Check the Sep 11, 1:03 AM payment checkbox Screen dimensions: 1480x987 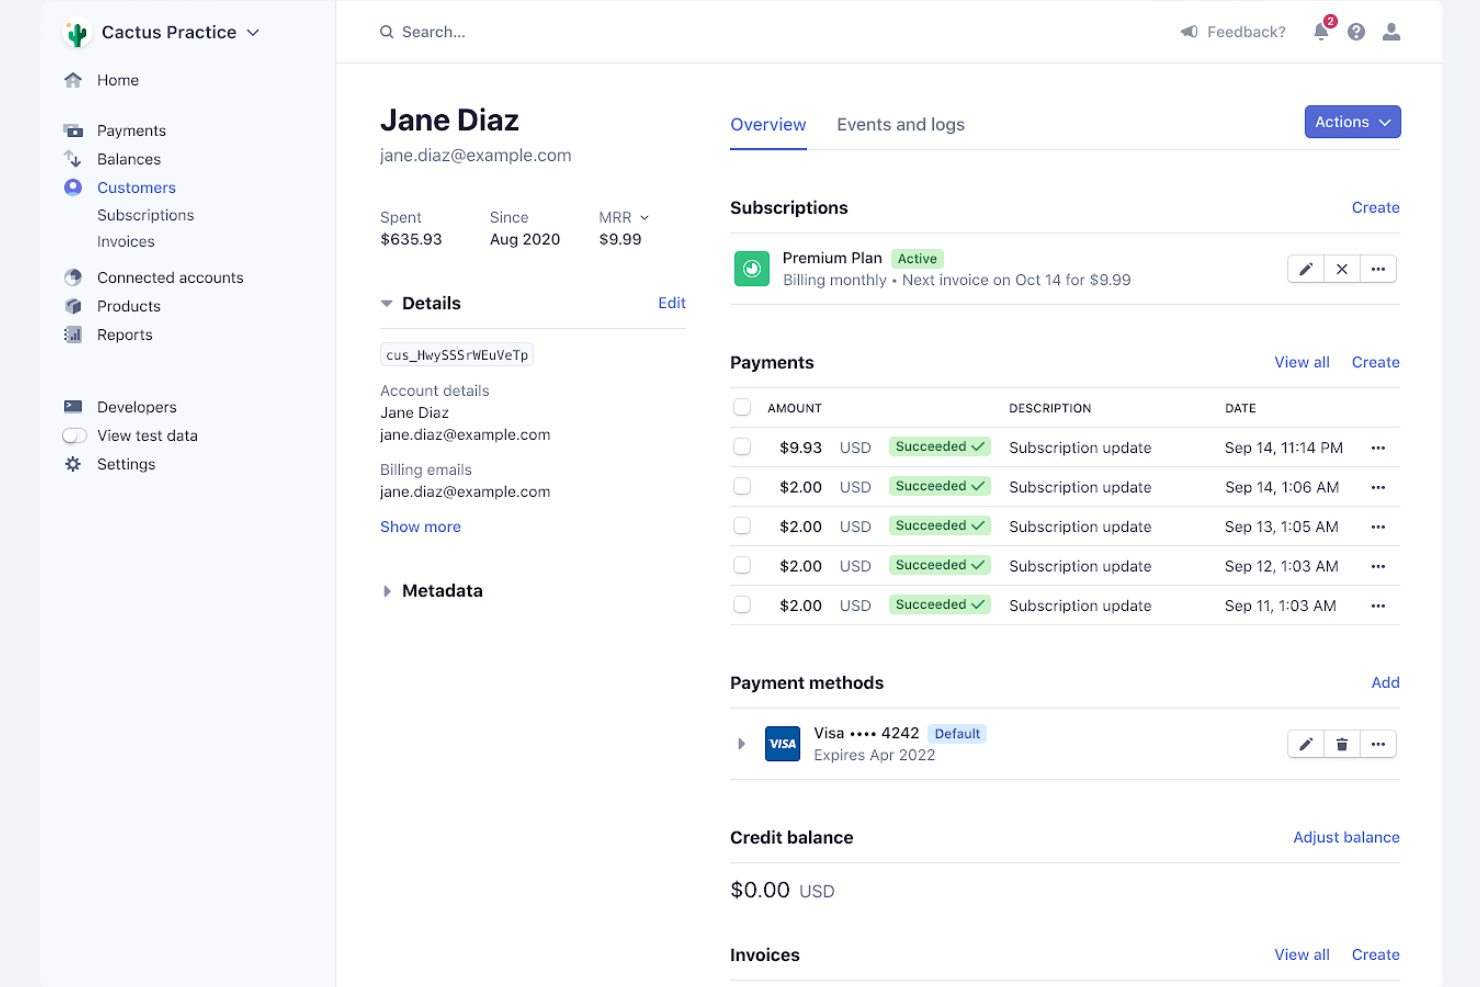point(742,605)
